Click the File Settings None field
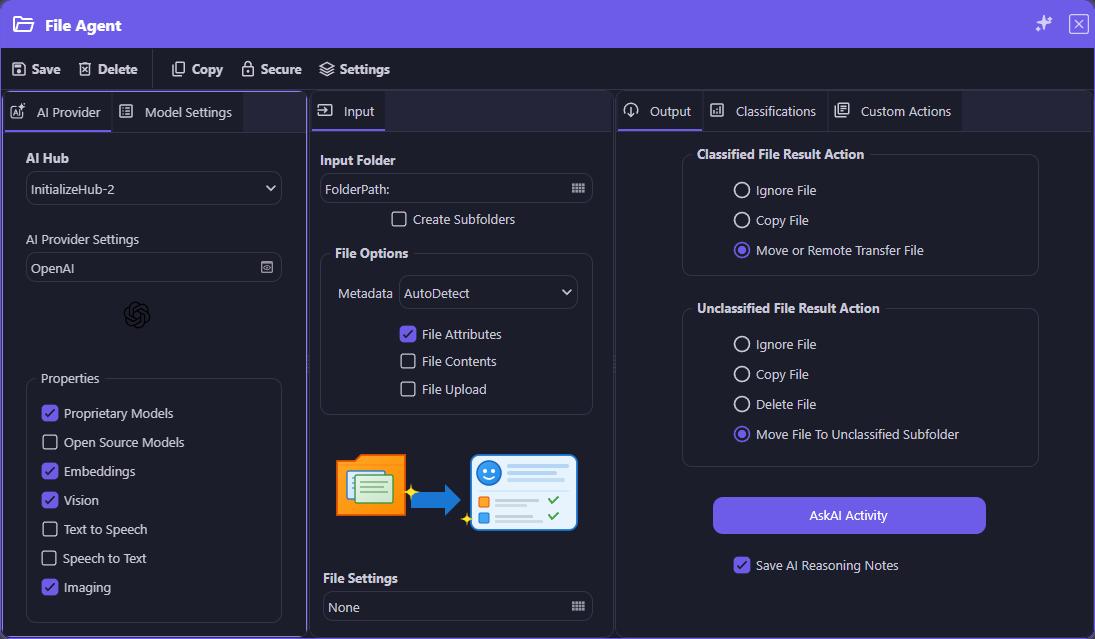The image size is (1095, 639). [457, 606]
